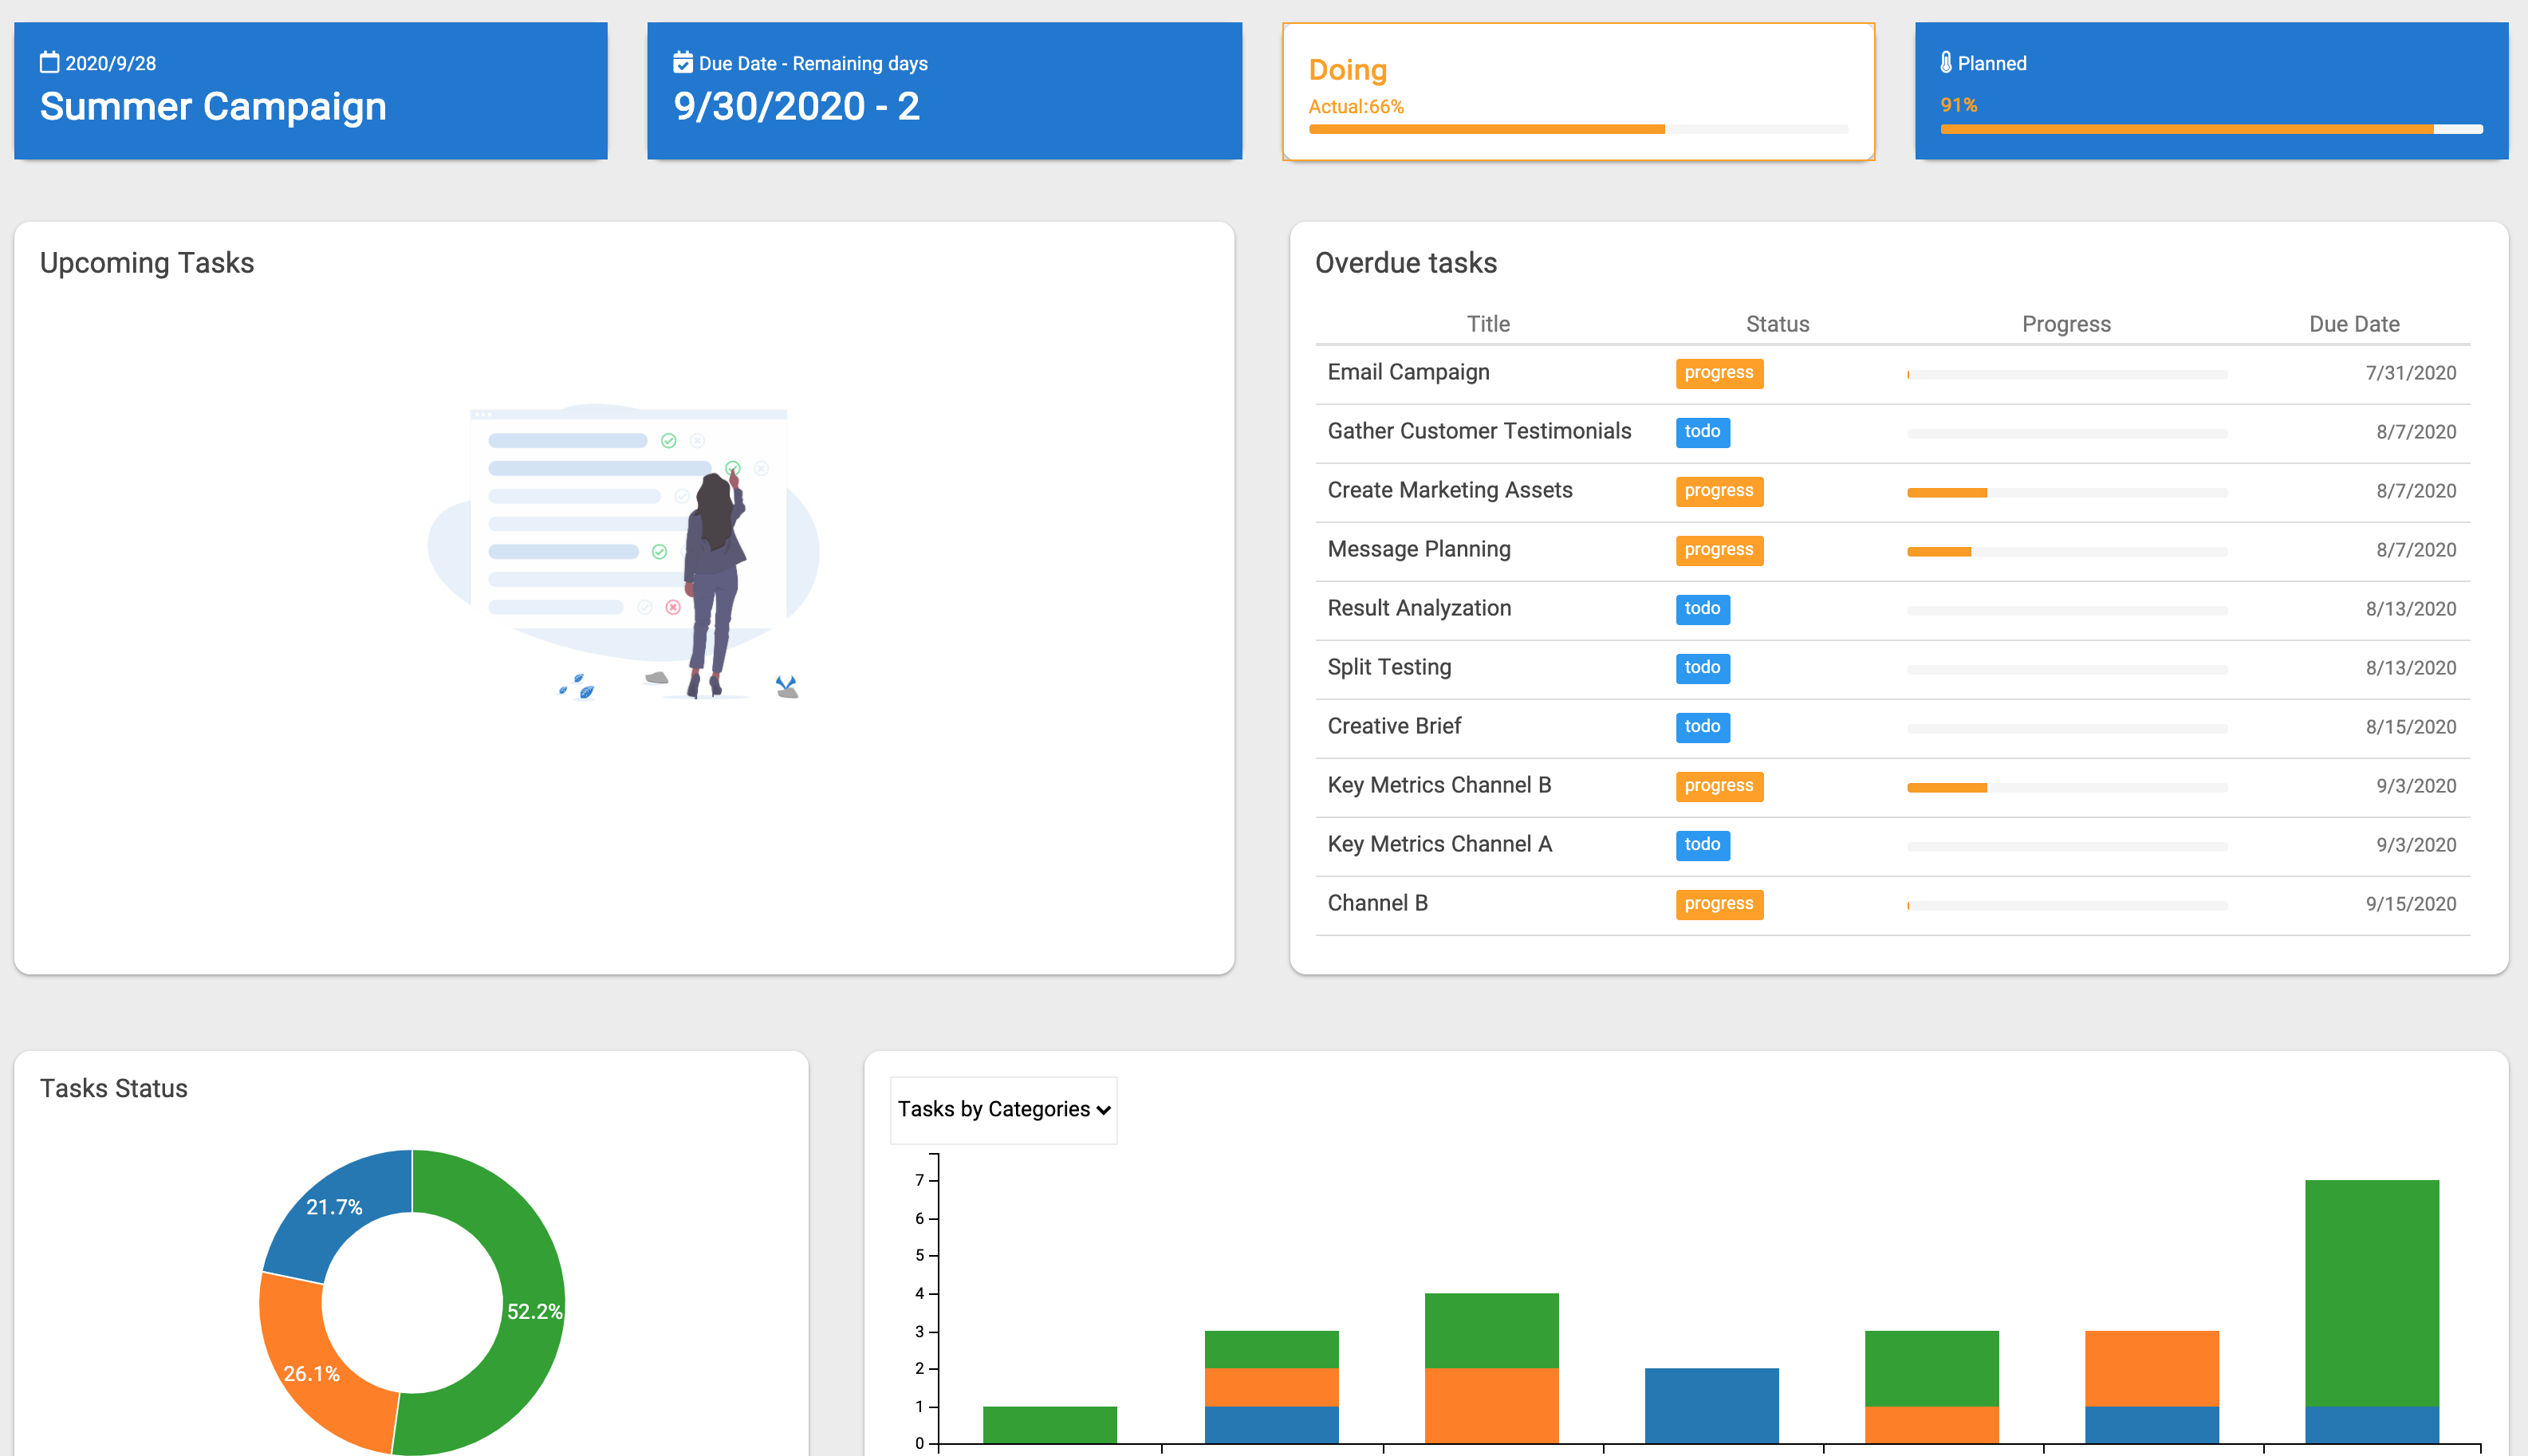
Task: Select the orange 26.1% donut segment
Action: click(312, 1372)
